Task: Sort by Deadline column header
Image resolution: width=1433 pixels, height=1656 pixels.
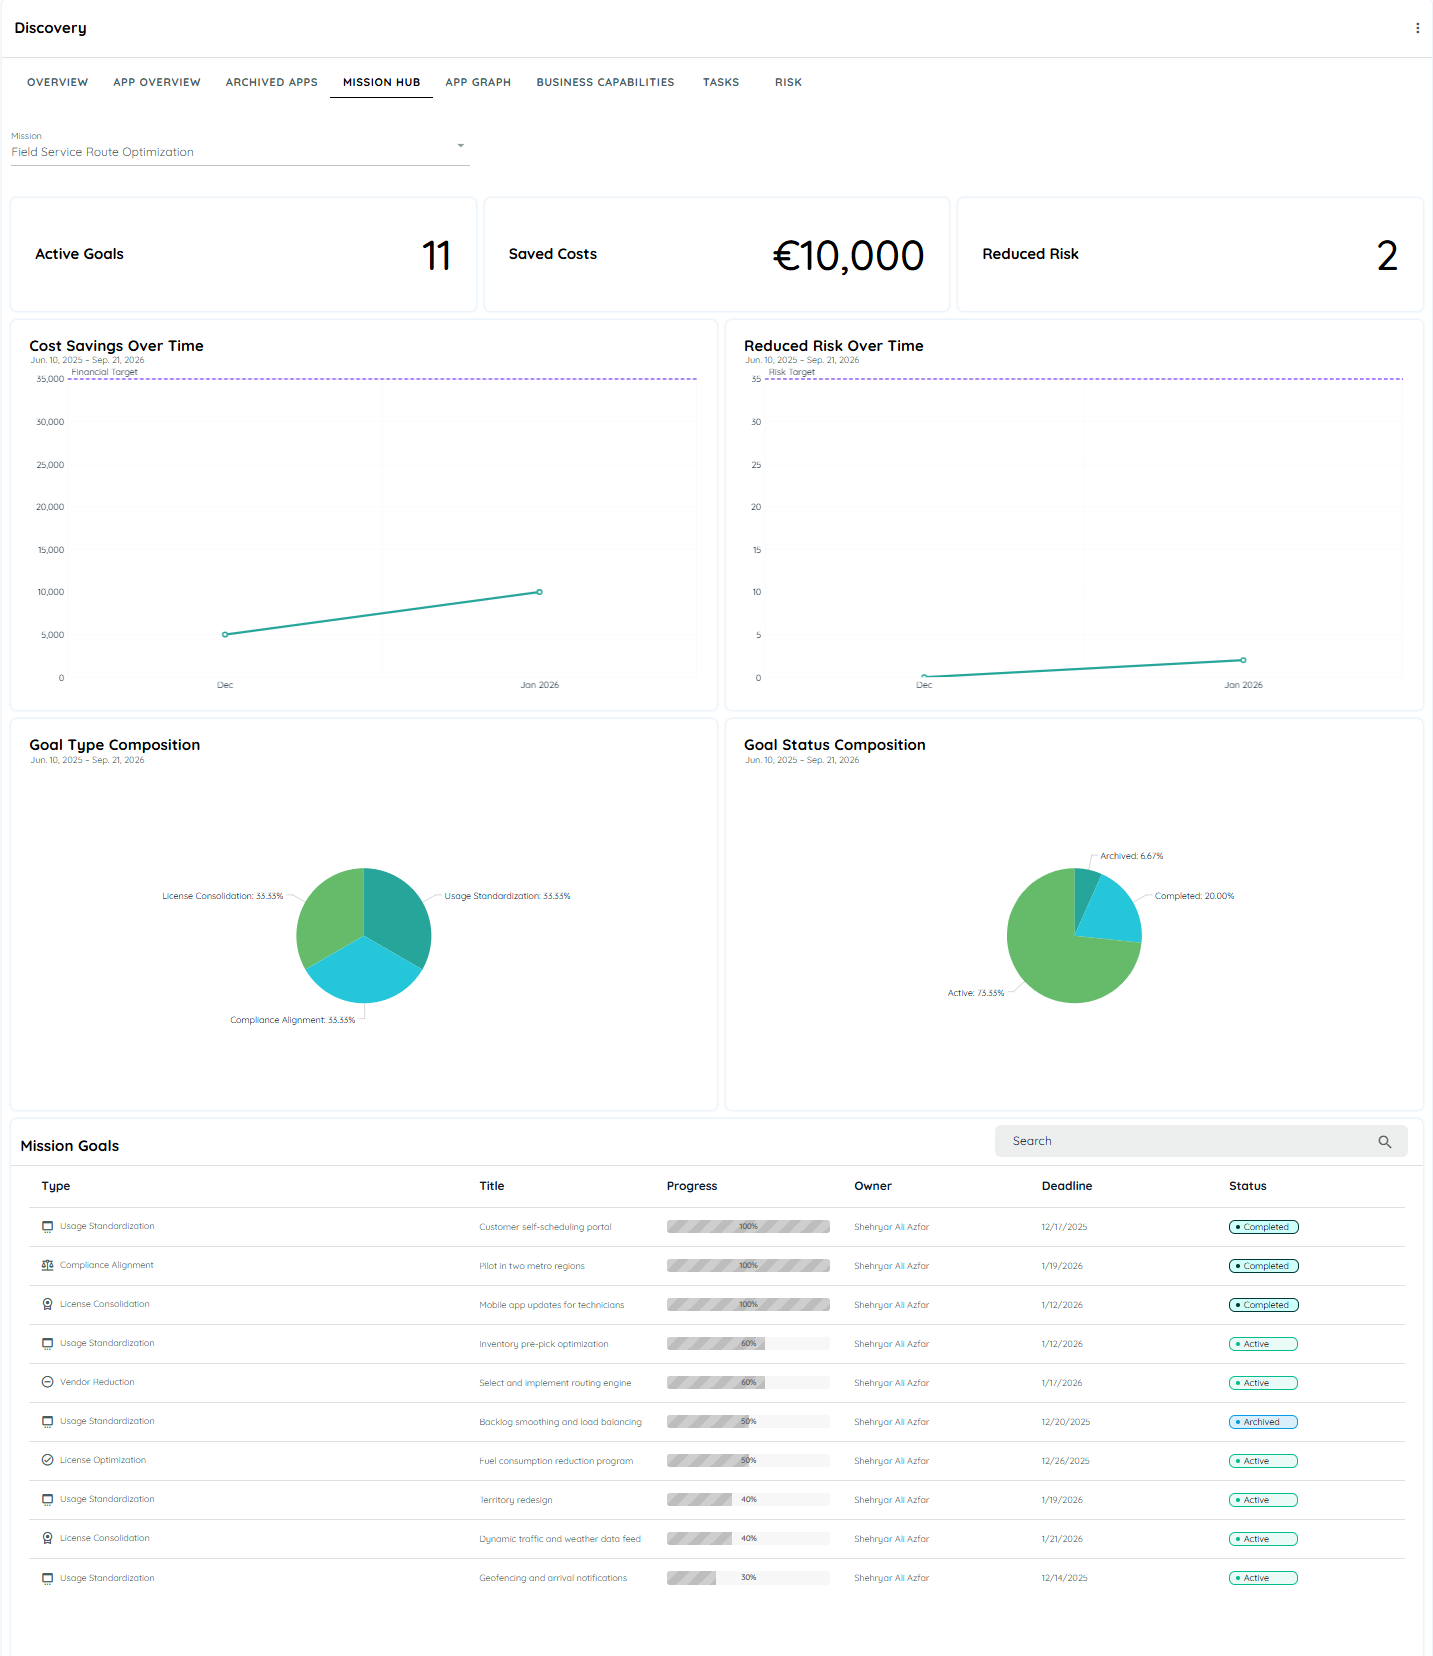Action: point(1066,1186)
